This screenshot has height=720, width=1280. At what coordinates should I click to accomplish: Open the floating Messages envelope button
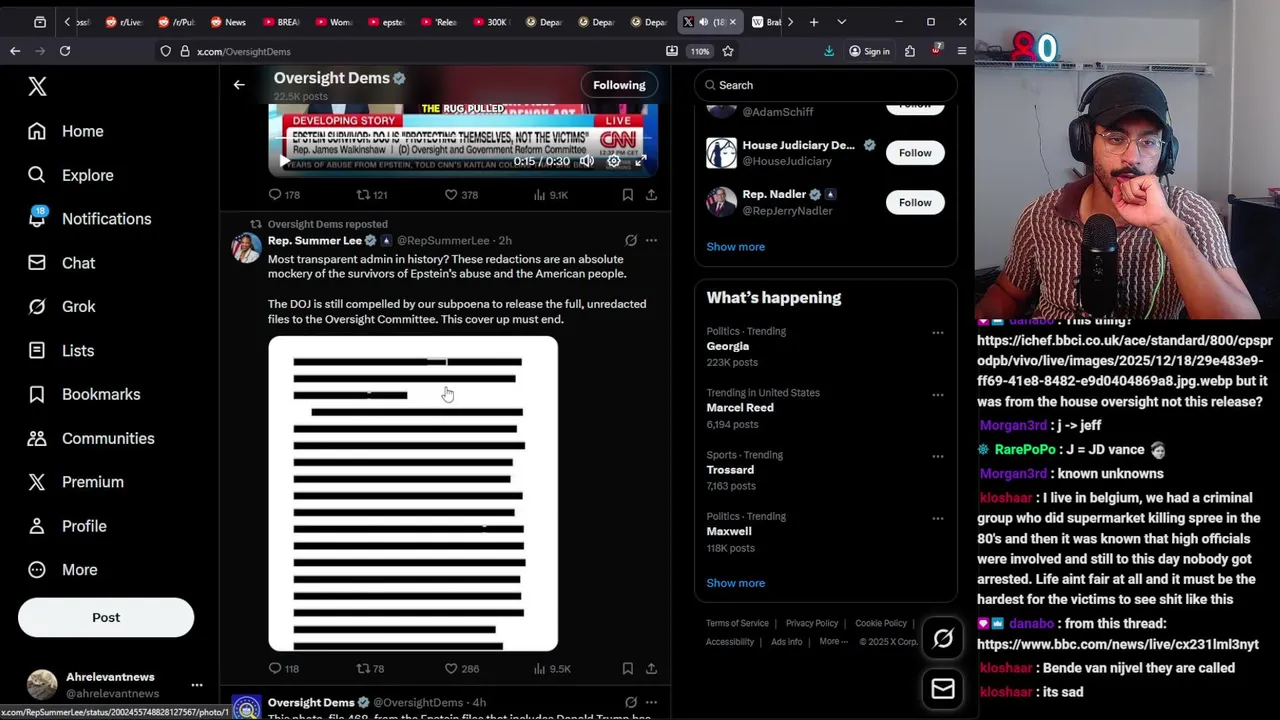tap(943, 689)
